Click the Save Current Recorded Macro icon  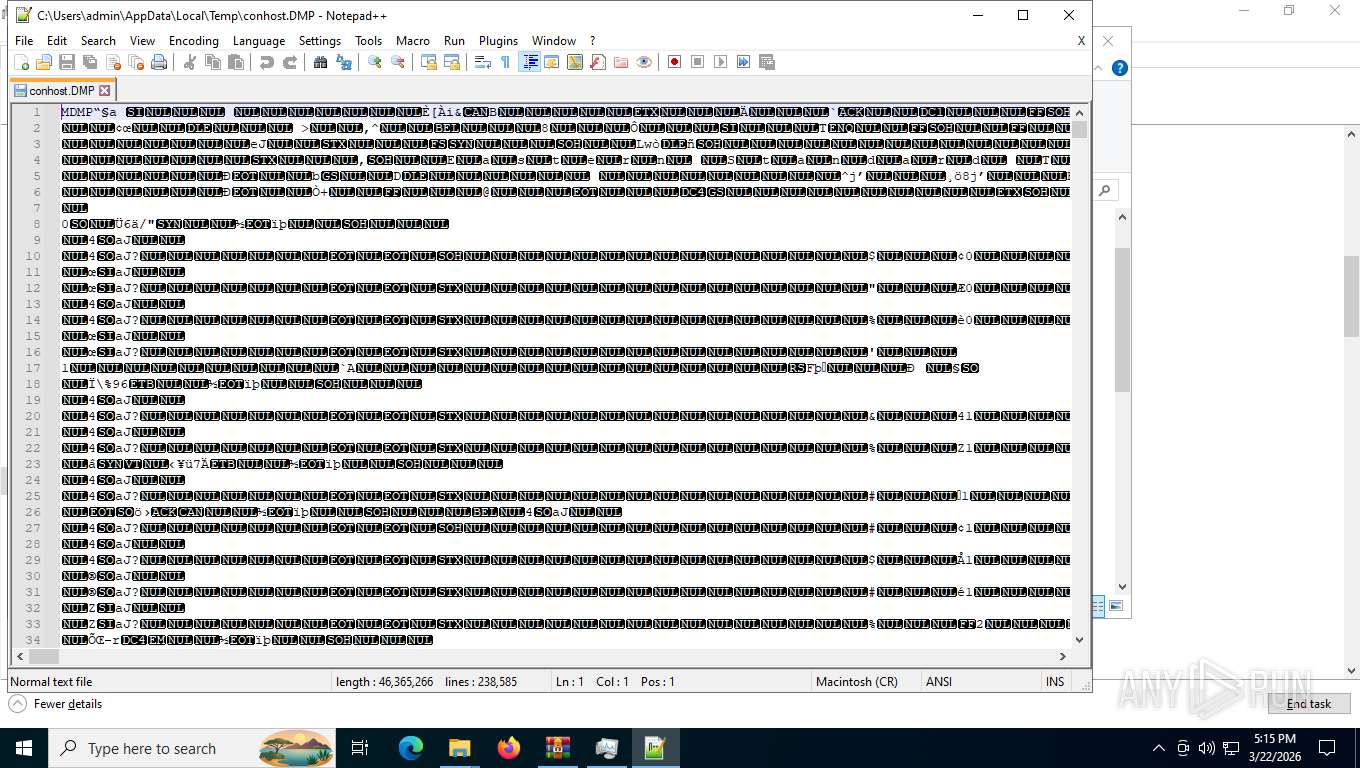tap(767, 62)
